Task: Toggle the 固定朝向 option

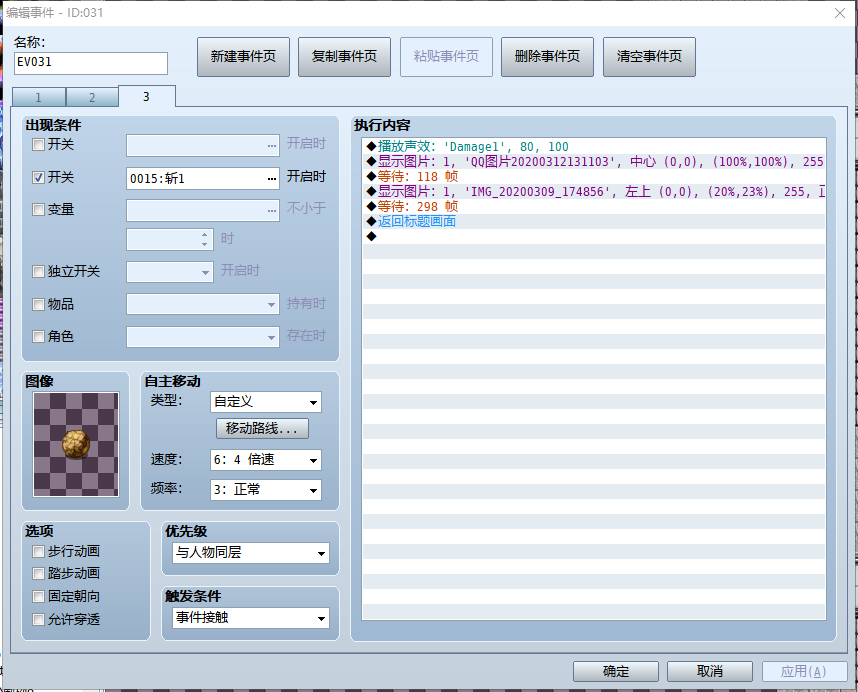Action: (x=38, y=596)
